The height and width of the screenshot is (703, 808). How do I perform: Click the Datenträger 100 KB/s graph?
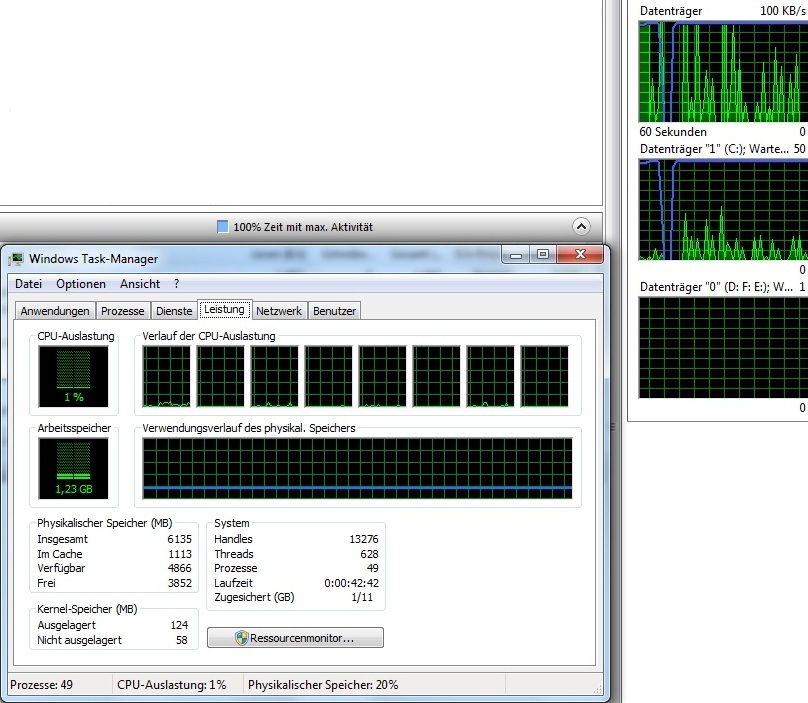point(723,72)
